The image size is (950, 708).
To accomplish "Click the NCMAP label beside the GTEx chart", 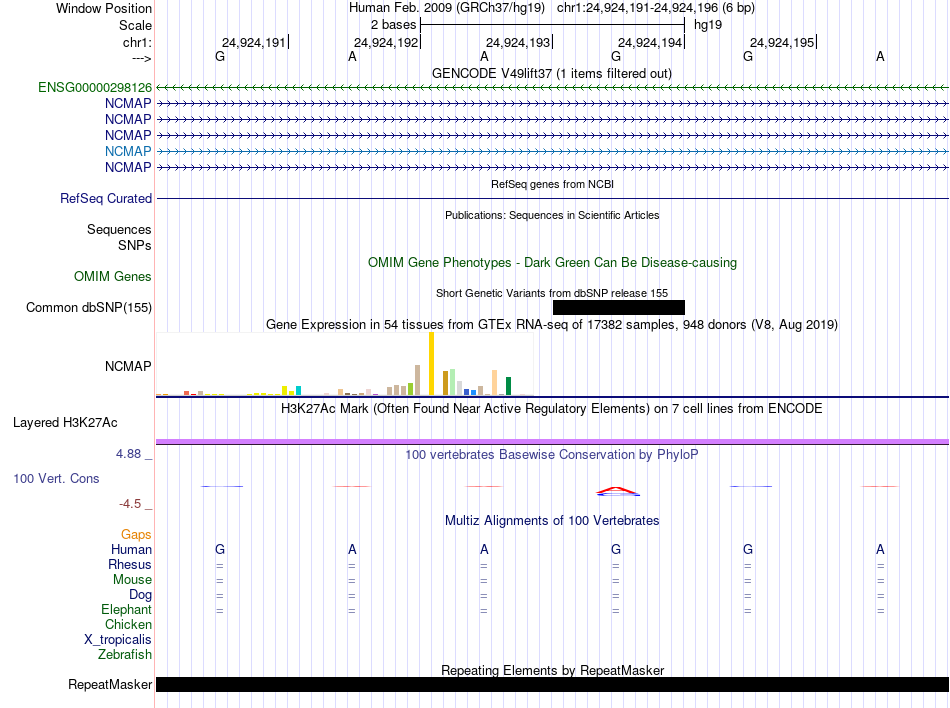I will tap(128, 366).
